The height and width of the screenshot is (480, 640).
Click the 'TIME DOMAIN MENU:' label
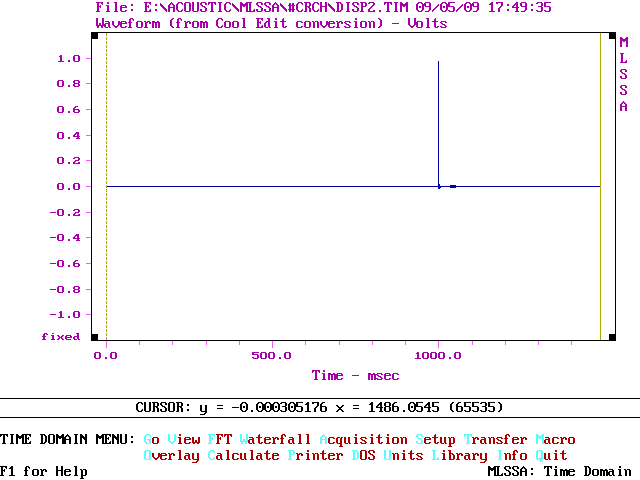pyautogui.click(x=67, y=440)
